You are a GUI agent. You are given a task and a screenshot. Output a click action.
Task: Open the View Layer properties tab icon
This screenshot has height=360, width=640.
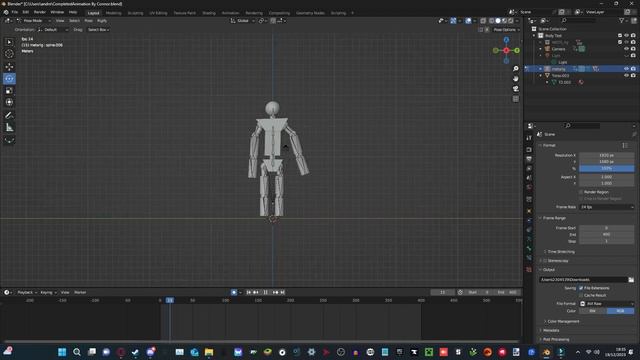pyautogui.click(x=529, y=168)
